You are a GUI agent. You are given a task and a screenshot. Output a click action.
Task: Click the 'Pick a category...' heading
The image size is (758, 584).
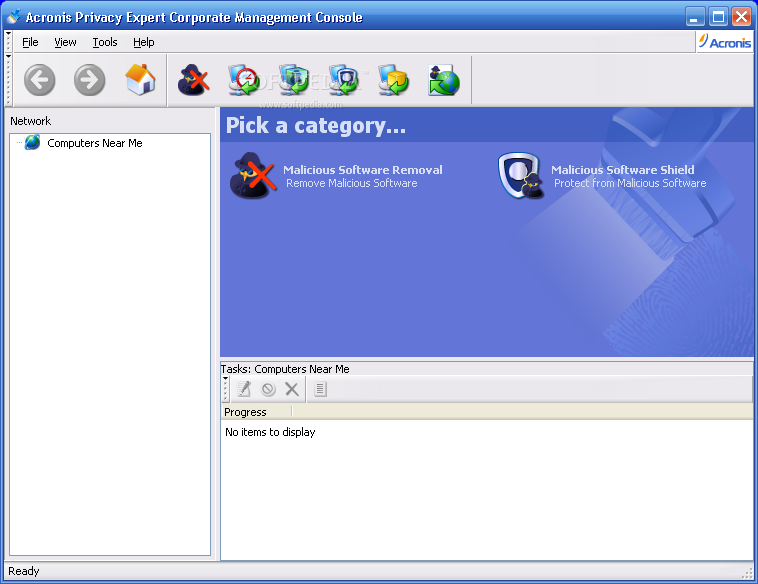(316, 126)
